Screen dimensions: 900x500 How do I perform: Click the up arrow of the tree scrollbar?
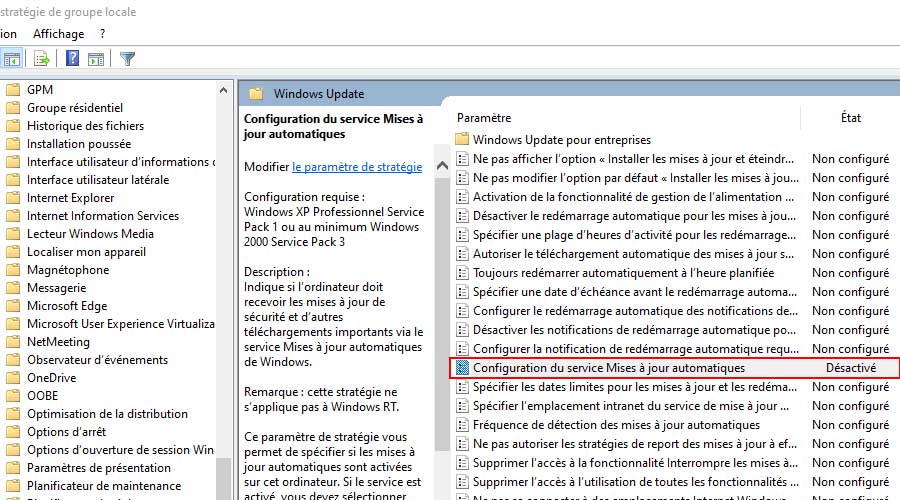[x=223, y=90]
